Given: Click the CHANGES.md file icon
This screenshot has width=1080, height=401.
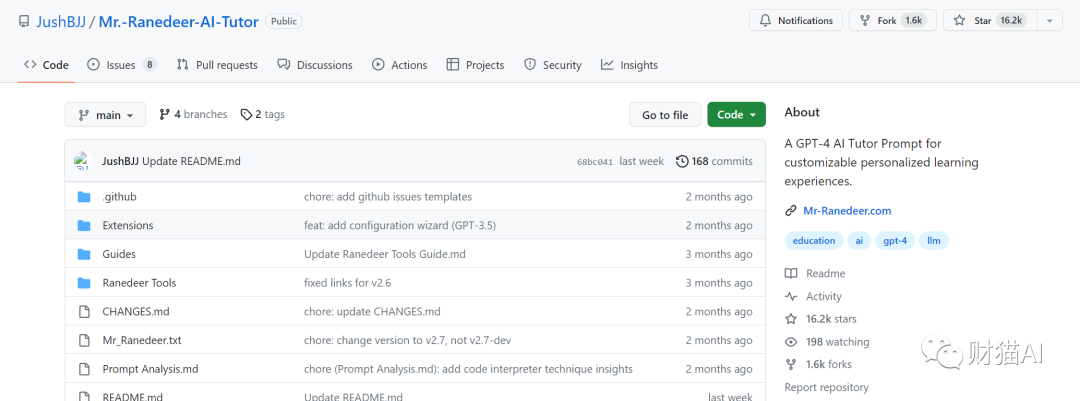Looking at the screenshot, I should click(x=84, y=311).
